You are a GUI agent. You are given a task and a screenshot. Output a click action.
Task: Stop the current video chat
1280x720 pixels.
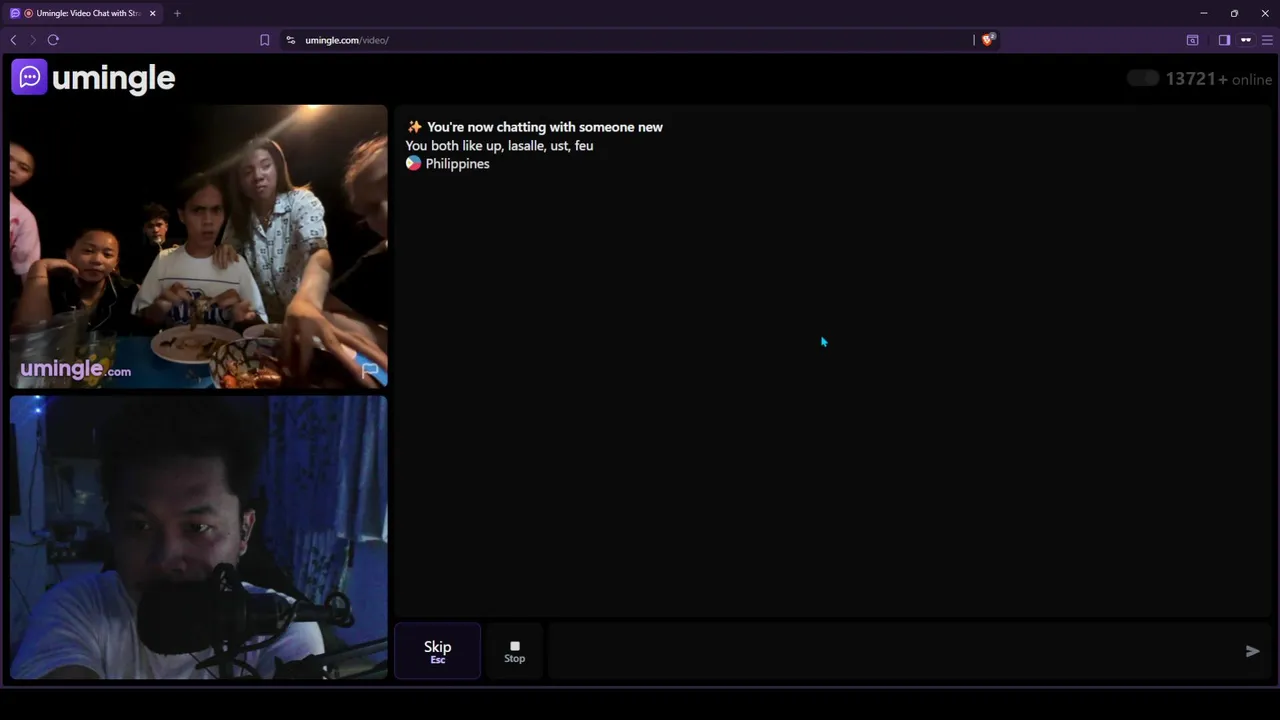[514, 651]
